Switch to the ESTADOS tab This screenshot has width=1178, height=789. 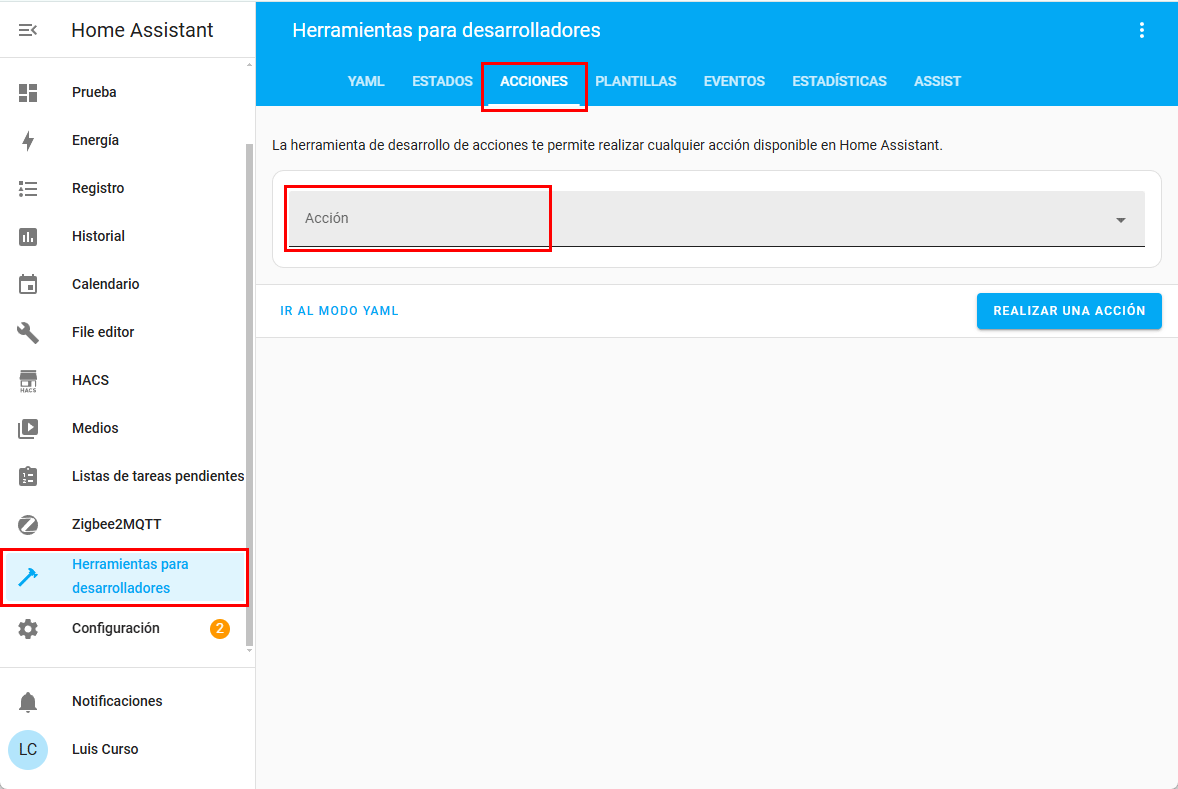(x=443, y=81)
